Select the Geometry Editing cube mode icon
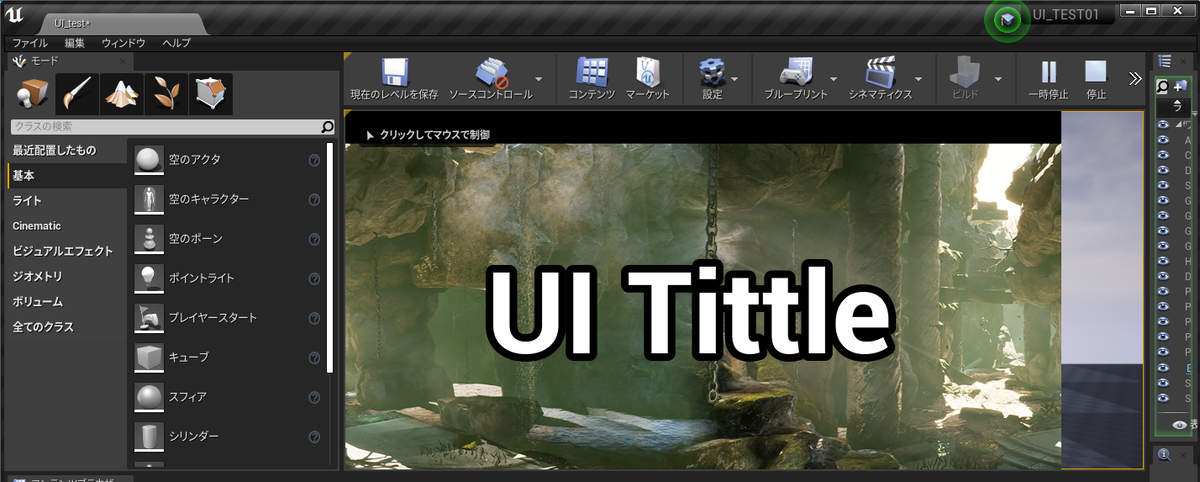The height and width of the screenshot is (482, 1200). pos(209,94)
